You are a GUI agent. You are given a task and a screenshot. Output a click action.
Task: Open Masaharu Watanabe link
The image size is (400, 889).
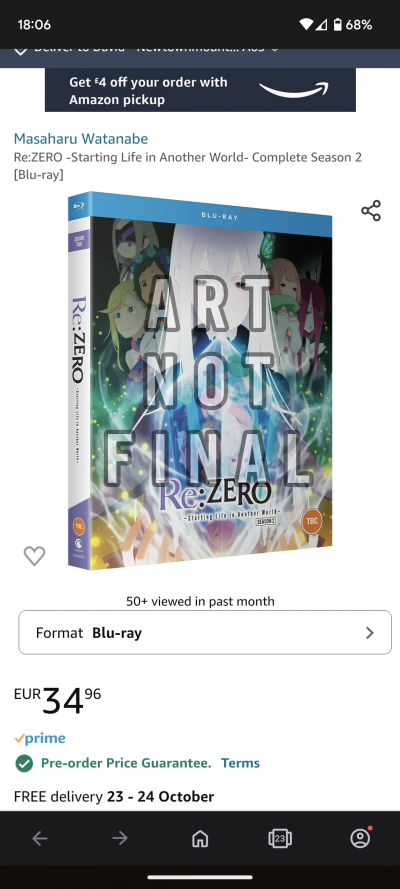point(81,139)
